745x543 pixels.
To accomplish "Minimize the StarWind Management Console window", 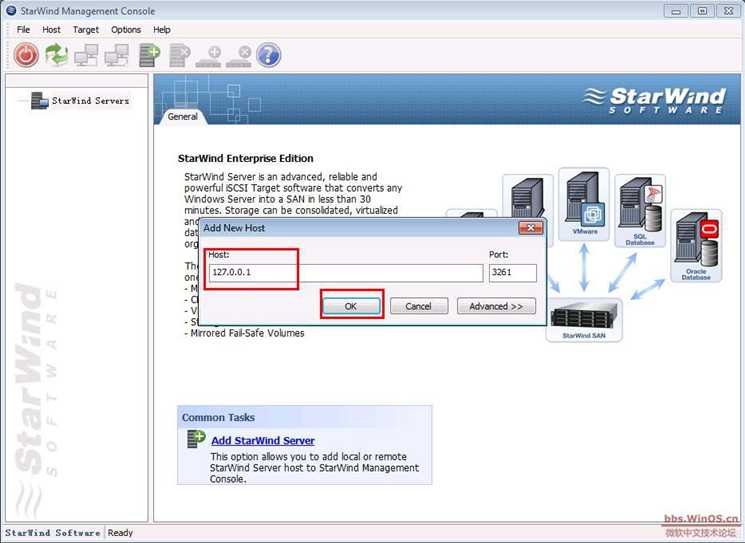I will [x=676, y=11].
